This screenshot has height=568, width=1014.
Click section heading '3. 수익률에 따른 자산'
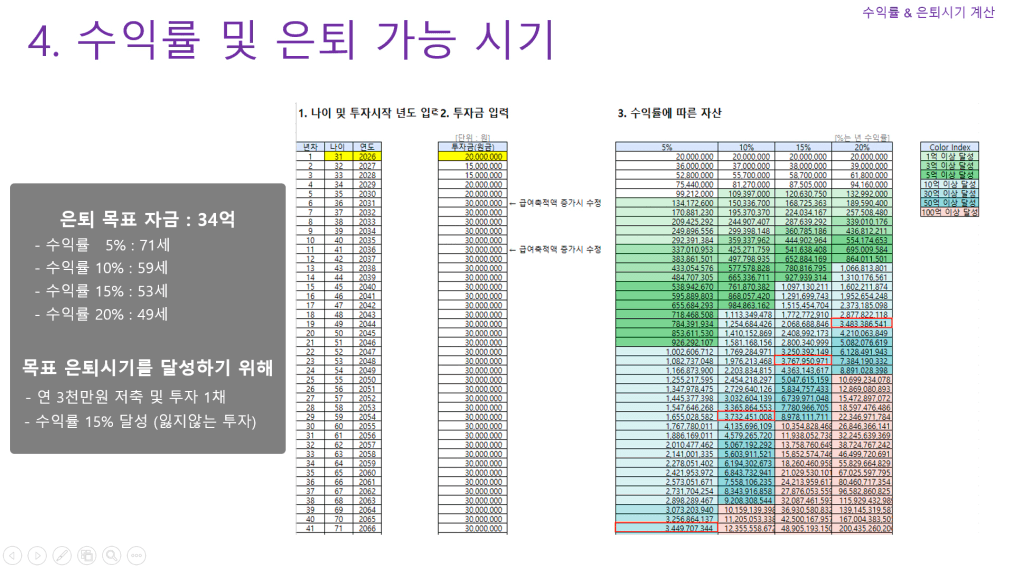click(669, 113)
